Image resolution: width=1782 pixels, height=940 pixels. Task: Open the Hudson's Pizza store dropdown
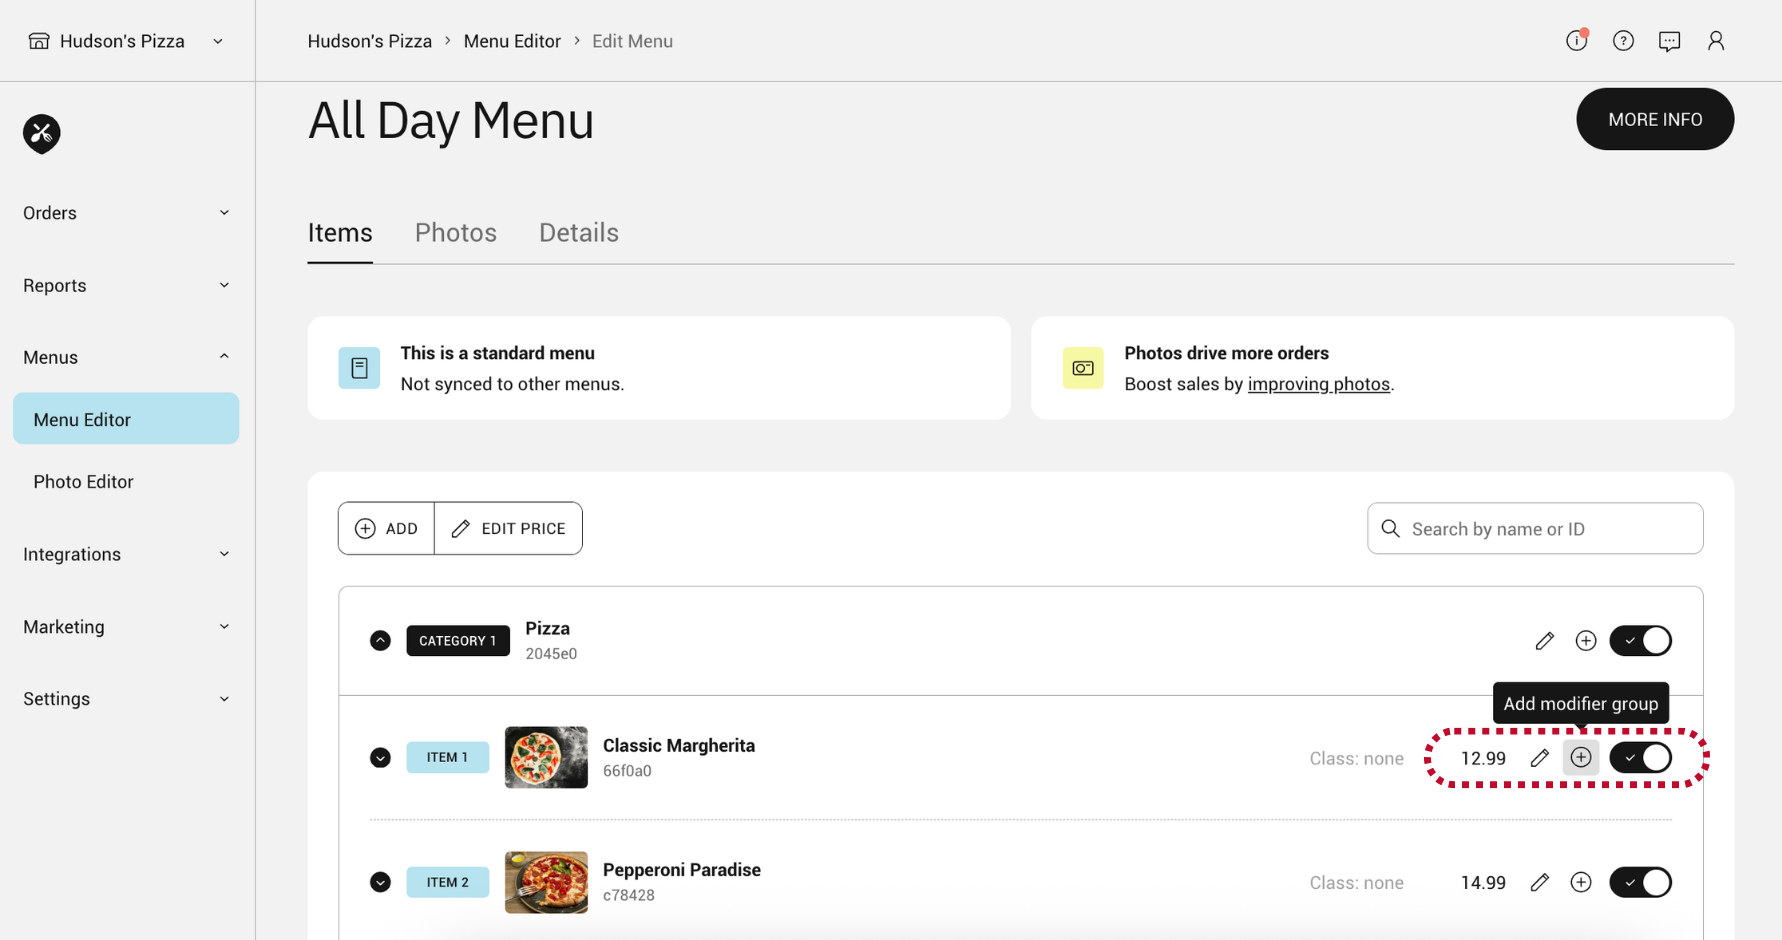tap(126, 41)
